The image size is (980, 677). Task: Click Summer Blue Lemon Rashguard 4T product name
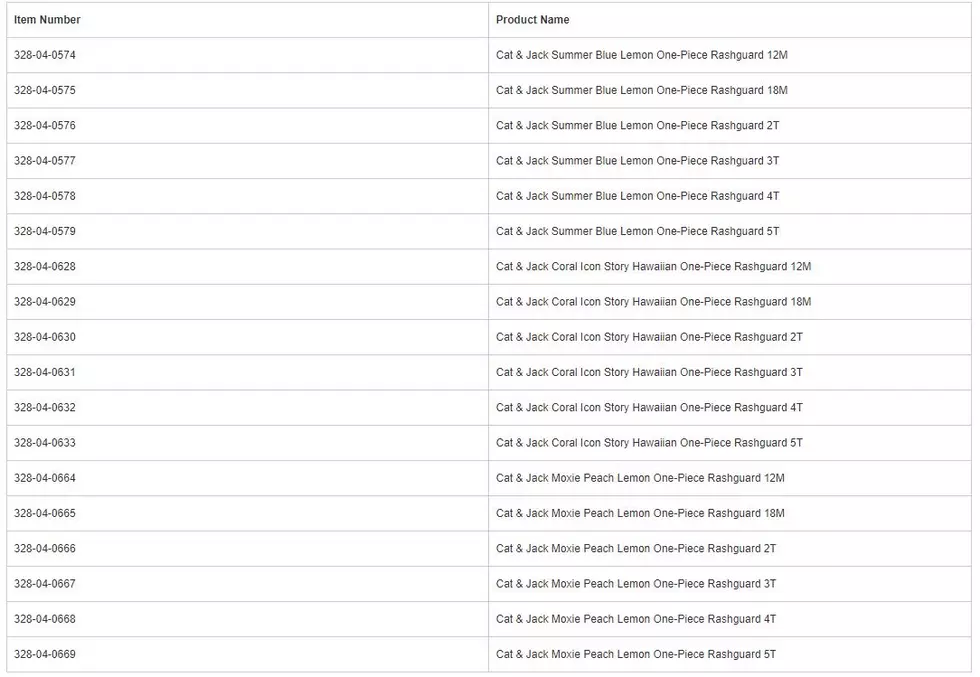point(638,196)
